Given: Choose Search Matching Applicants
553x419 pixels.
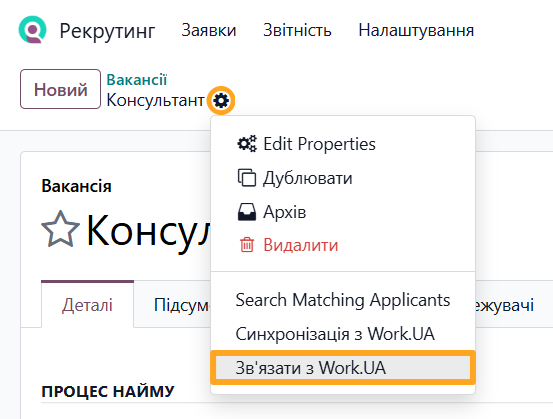Looking at the screenshot, I should (343, 300).
